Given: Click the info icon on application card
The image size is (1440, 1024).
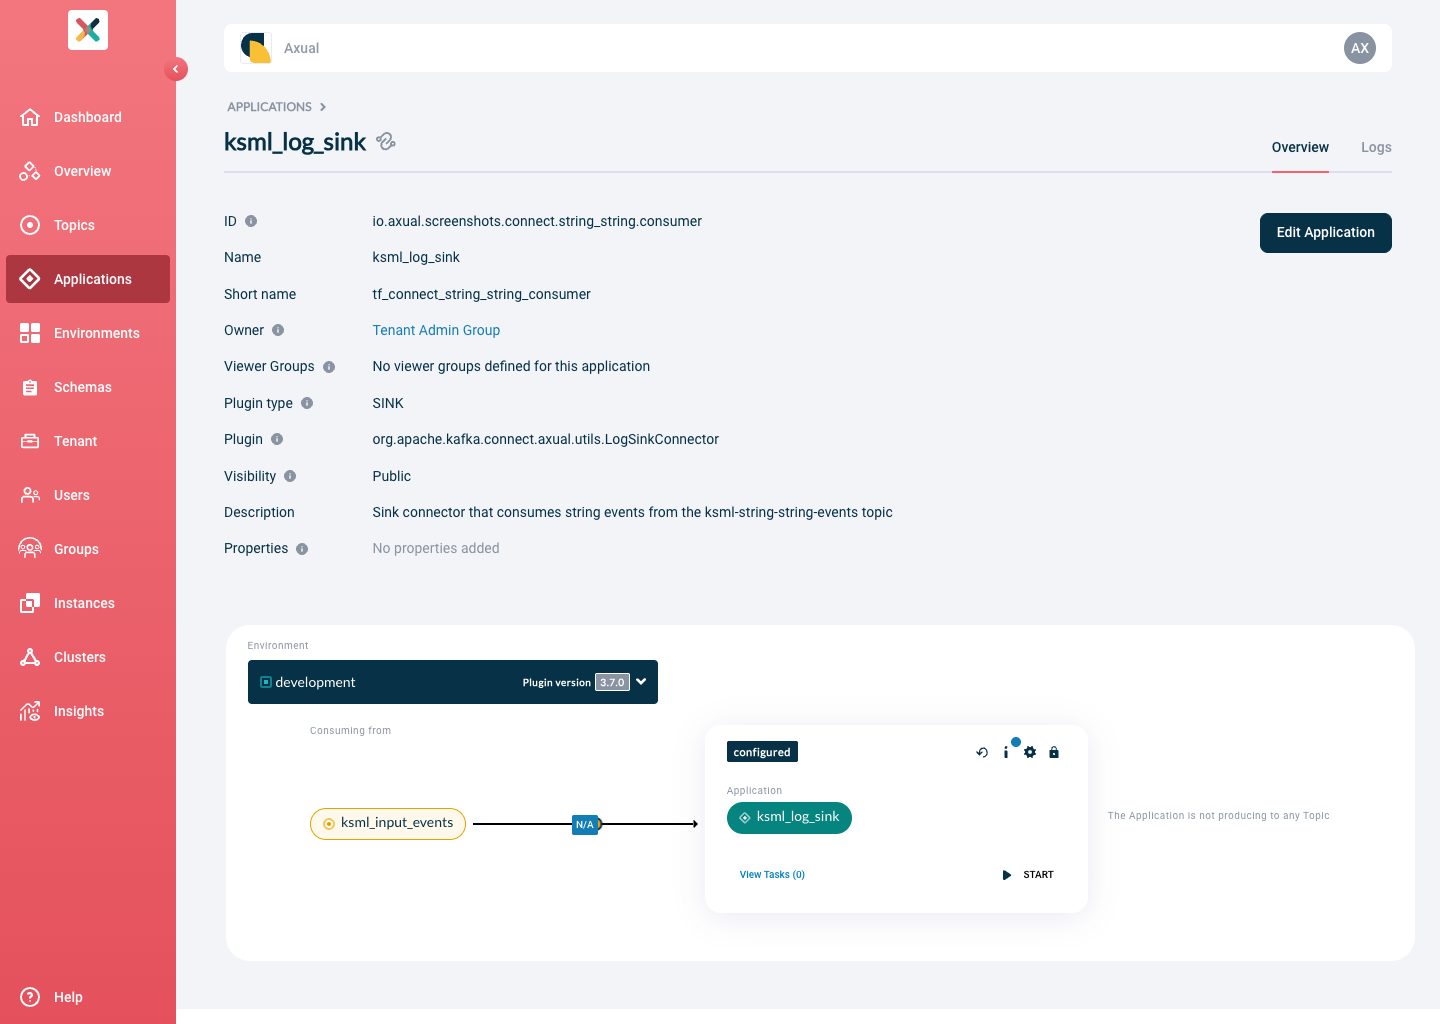Looking at the screenshot, I should pyautogui.click(x=1006, y=753).
